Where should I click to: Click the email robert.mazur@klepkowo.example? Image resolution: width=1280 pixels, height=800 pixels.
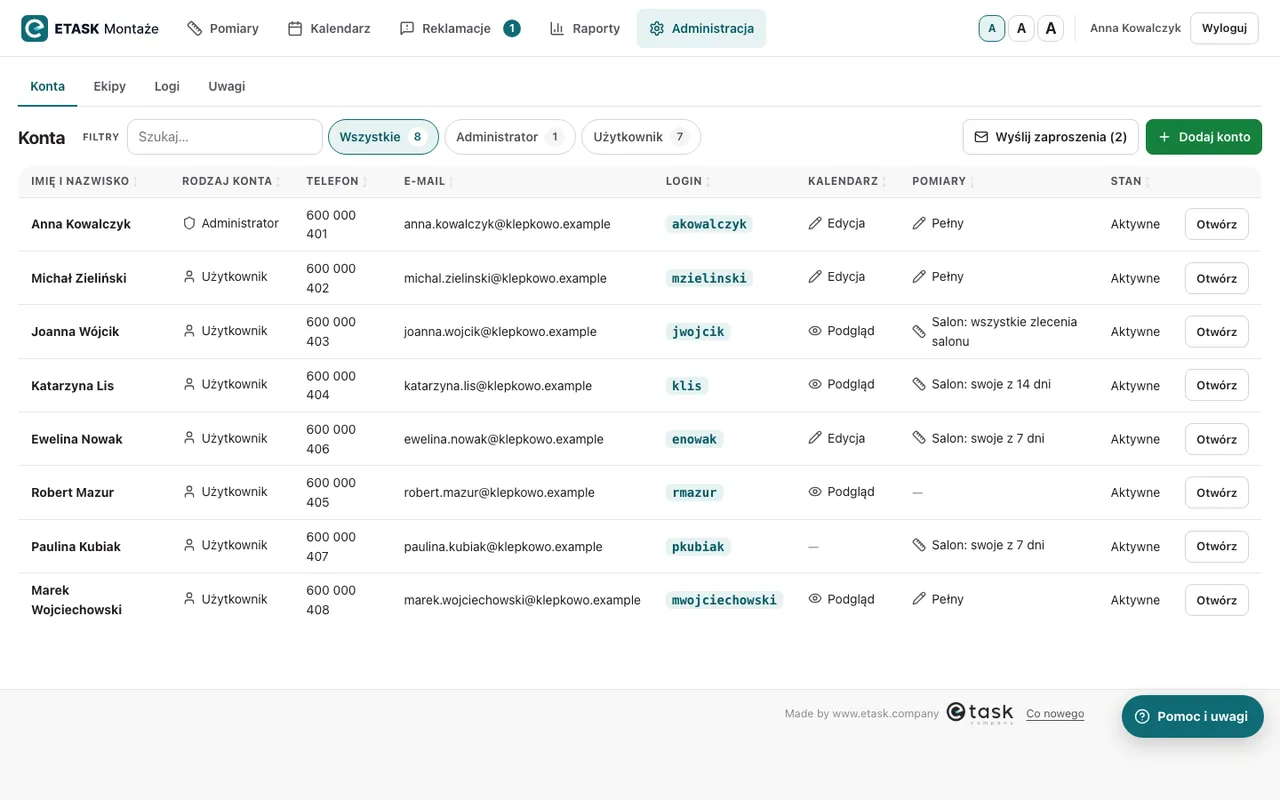tap(499, 492)
